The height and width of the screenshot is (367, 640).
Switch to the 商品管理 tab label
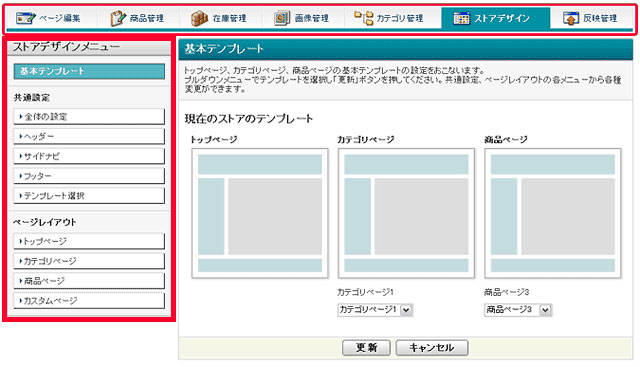pos(147,18)
